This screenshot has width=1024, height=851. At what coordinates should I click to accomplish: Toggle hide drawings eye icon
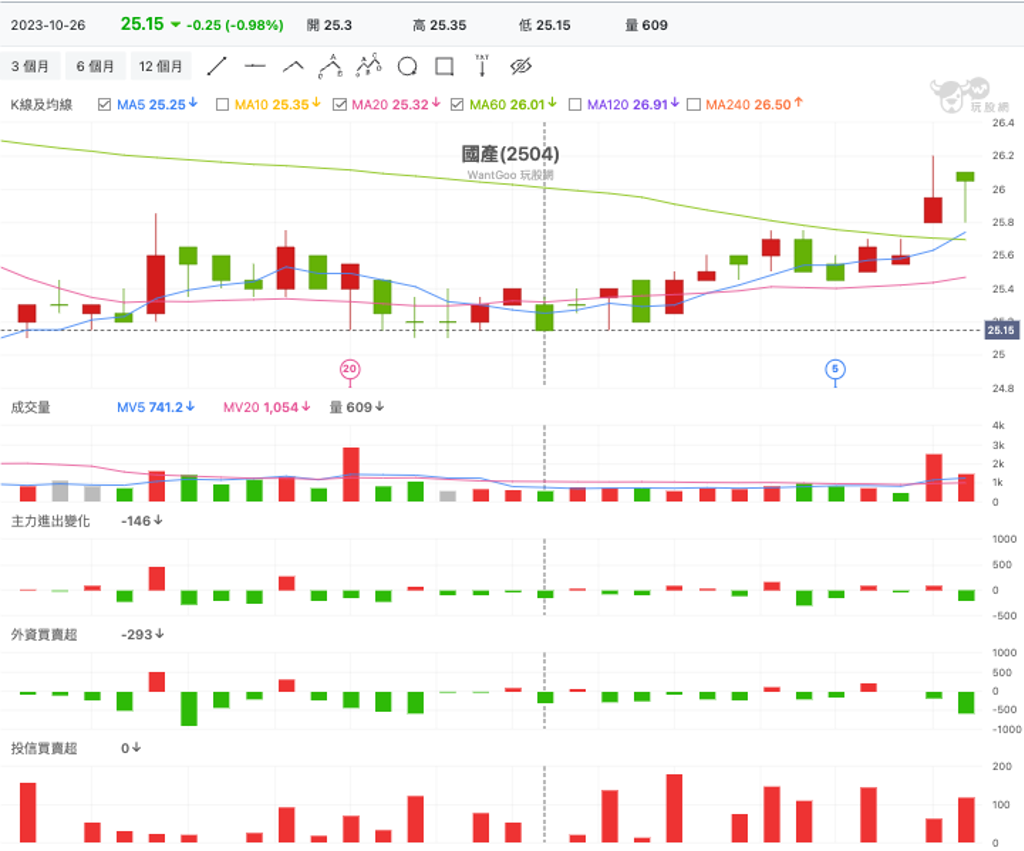520,66
